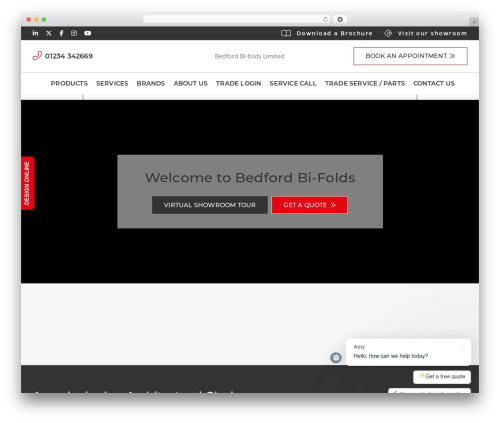Click Download a Brochure link
Viewport: 500px width, 423px height.
pos(334,33)
